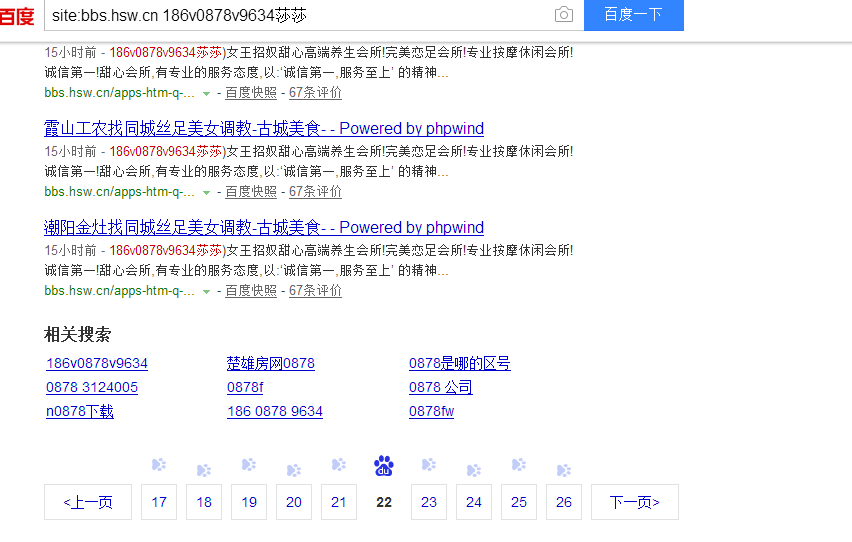Go to results page 23
The height and width of the screenshot is (542, 852).
point(429,502)
